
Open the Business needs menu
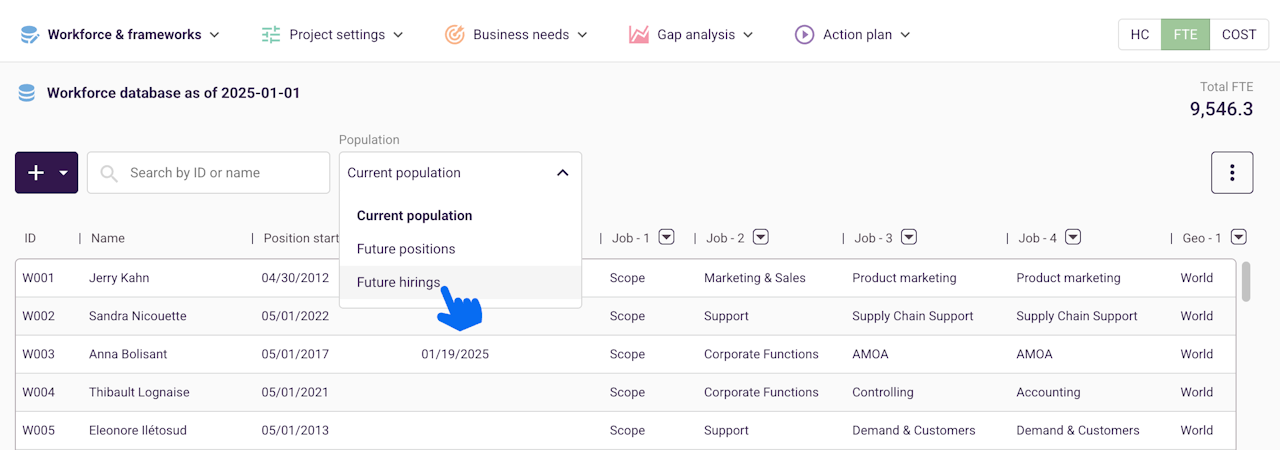(x=520, y=35)
